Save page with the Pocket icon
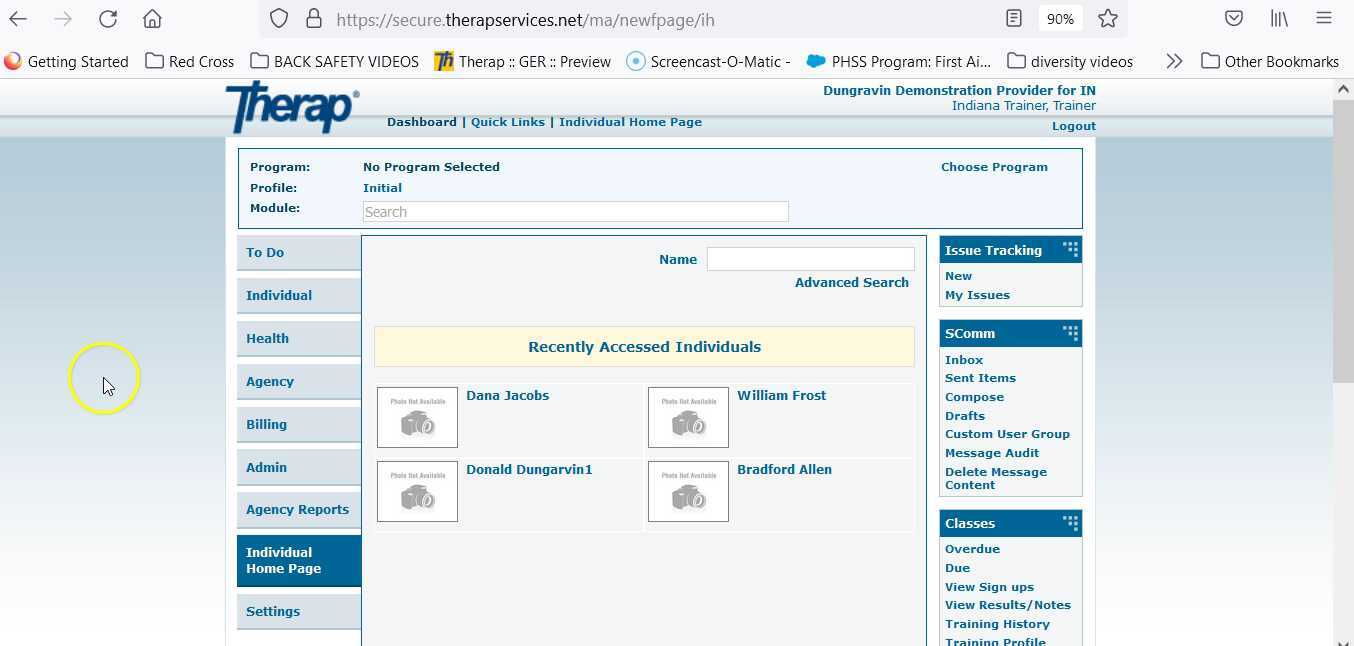The height and width of the screenshot is (646, 1354). click(x=1233, y=18)
